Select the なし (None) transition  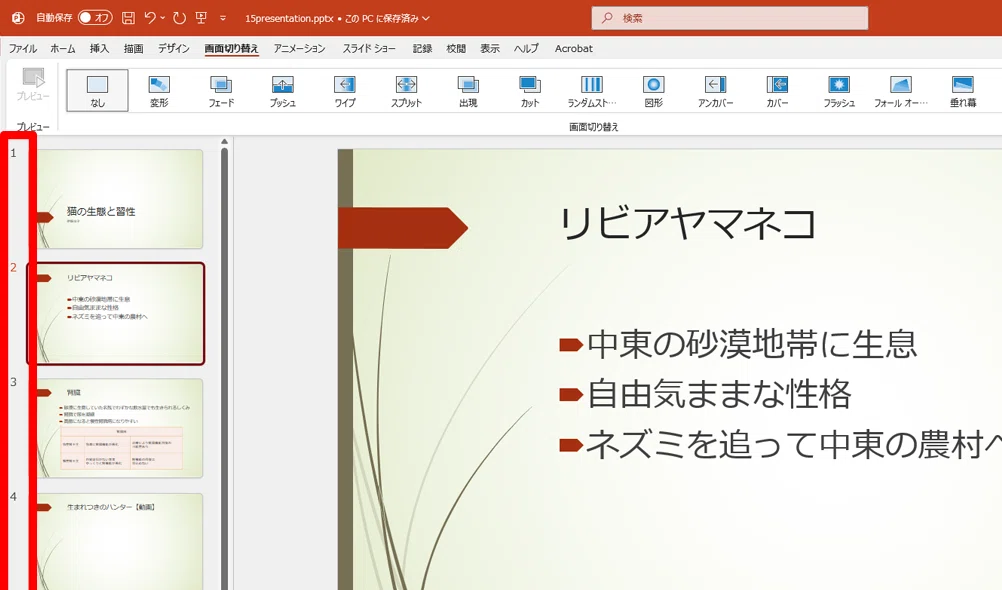click(x=98, y=91)
